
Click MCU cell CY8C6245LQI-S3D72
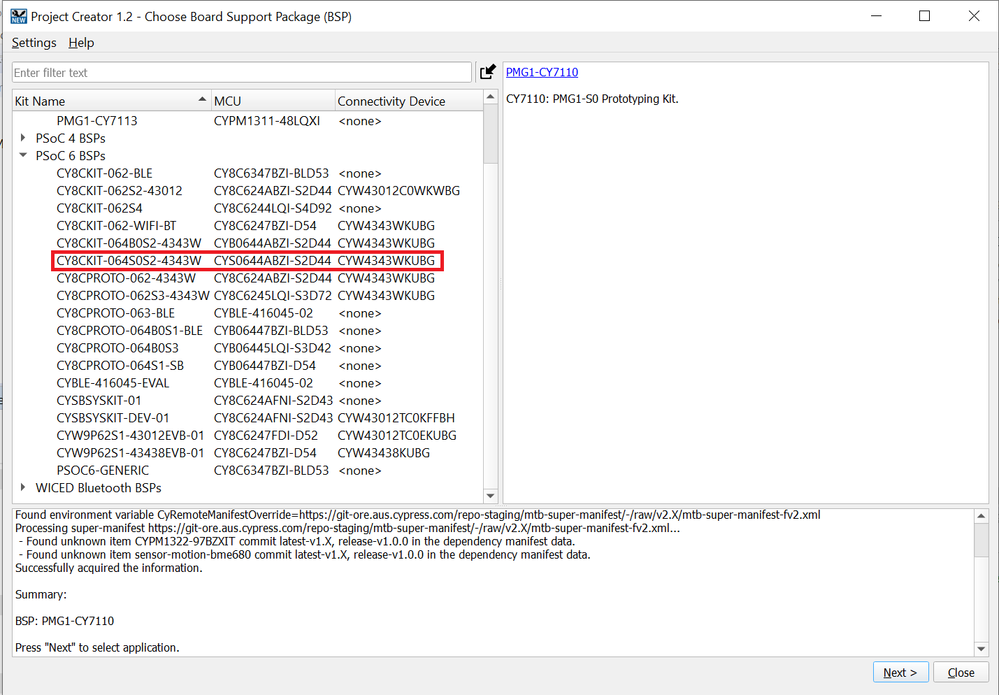(273, 296)
